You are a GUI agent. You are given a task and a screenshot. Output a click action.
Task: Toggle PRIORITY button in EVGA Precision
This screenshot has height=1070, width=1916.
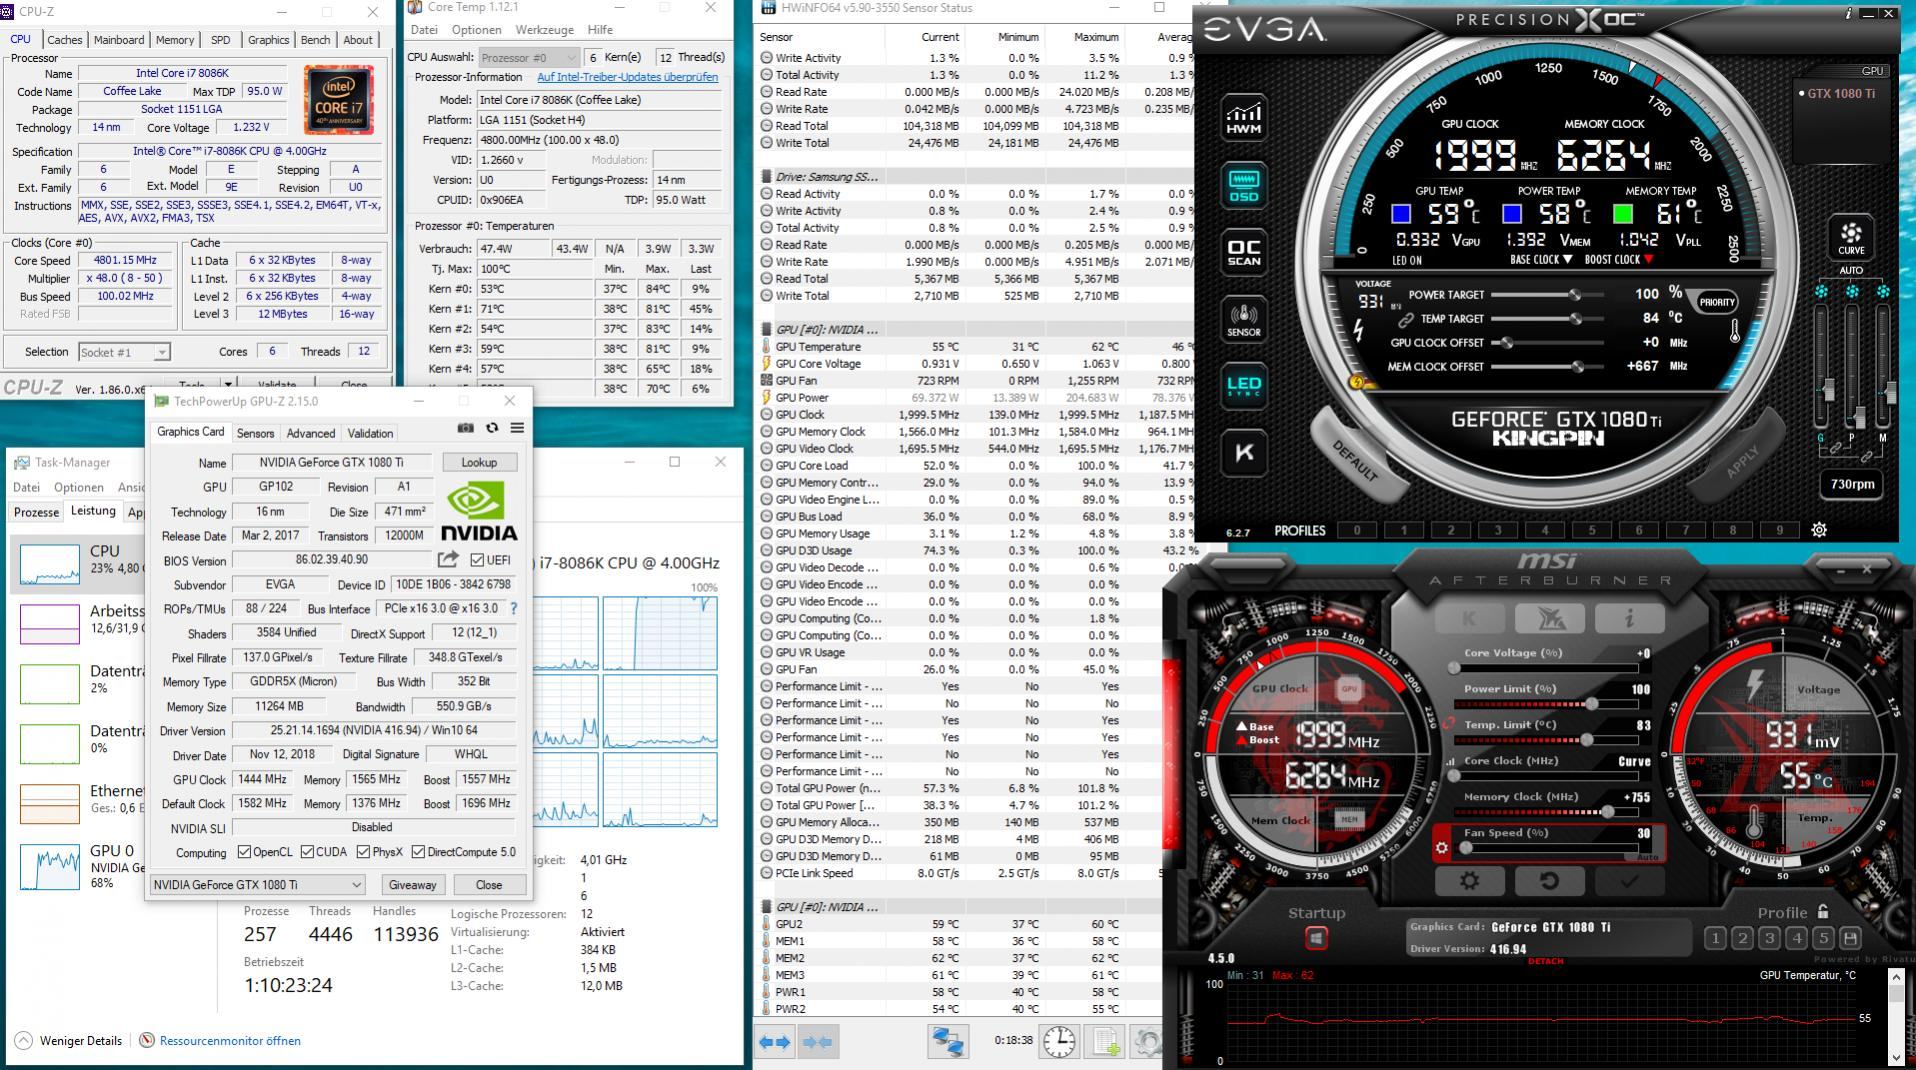coord(1717,302)
